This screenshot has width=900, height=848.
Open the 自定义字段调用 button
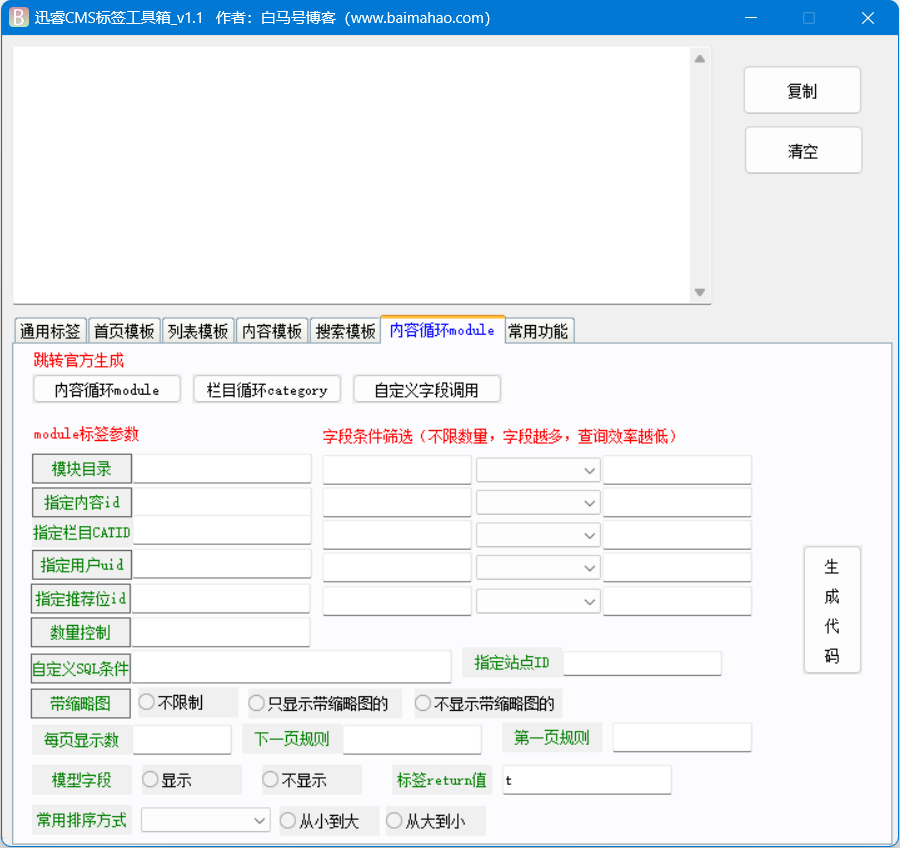[426, 390]
